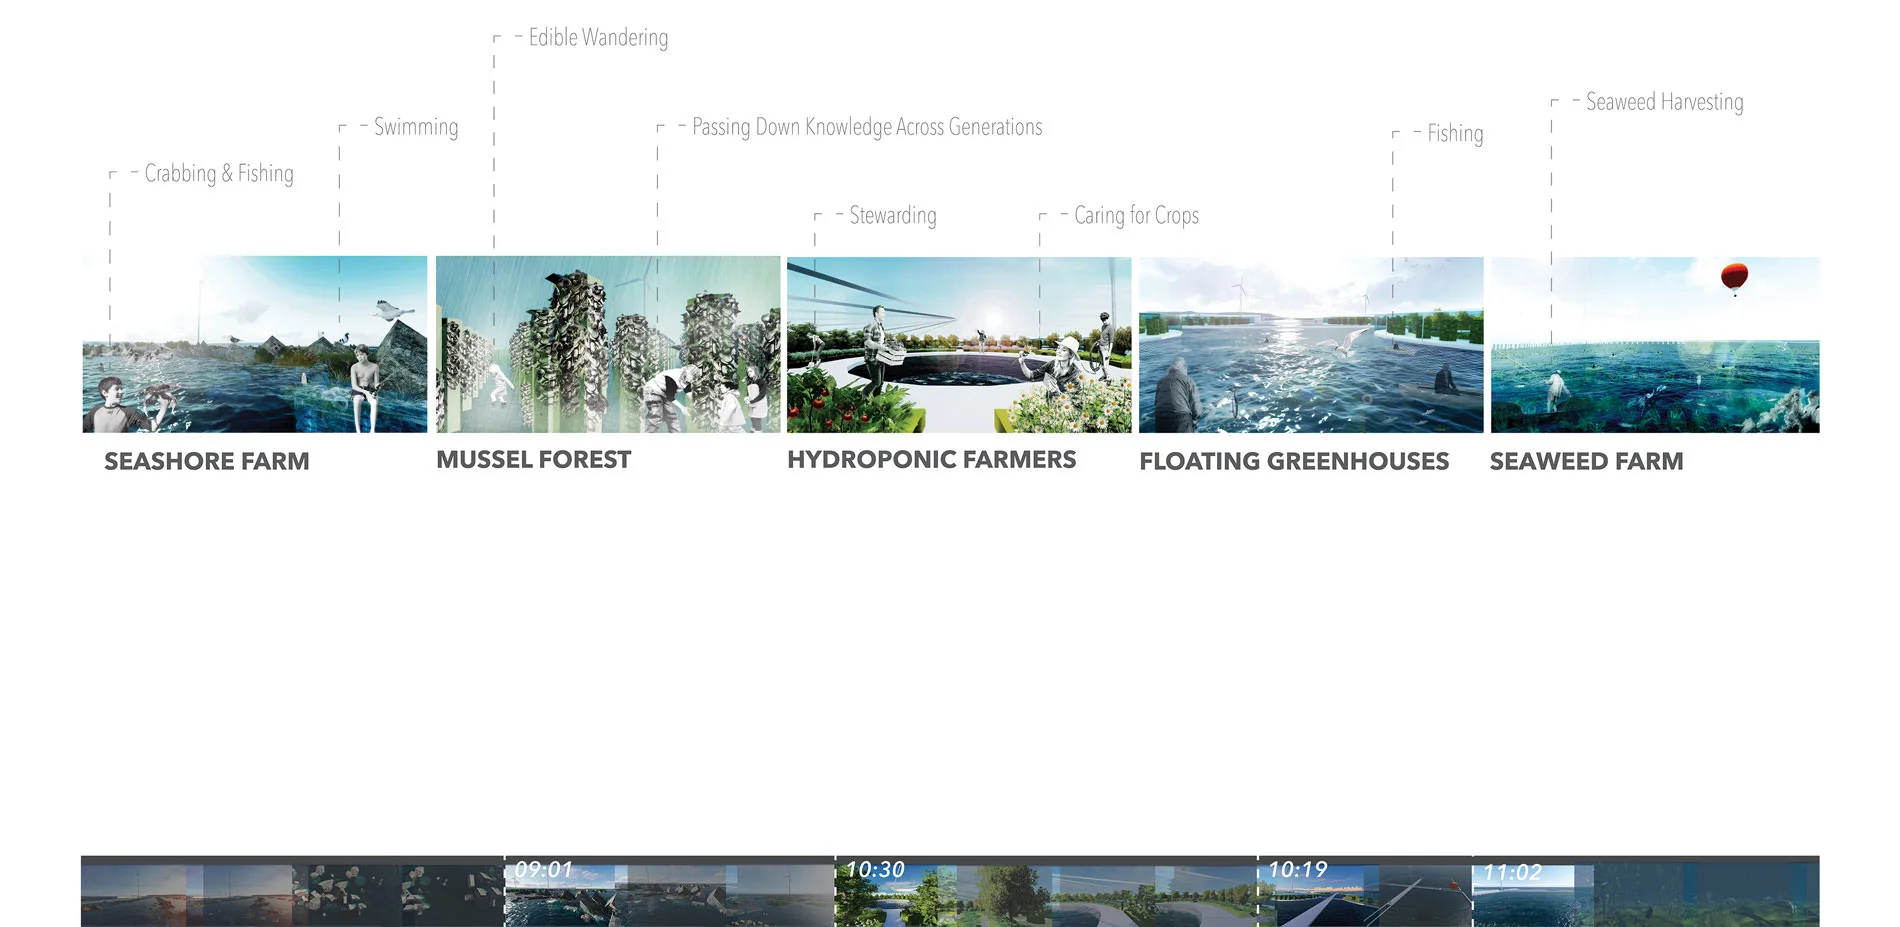This screenshot has height=927, width=1900.
Task: Click the red balloon in Seaweed Farm
Action: (1734, 276)
